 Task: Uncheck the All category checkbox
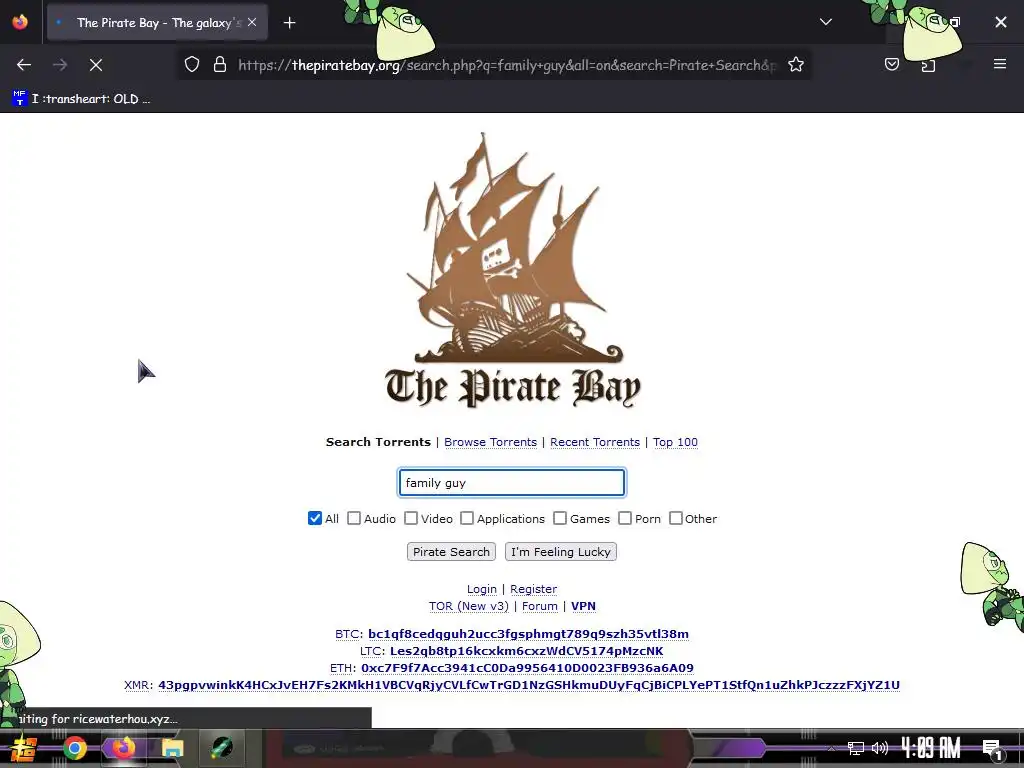click(x=315, y=519)
